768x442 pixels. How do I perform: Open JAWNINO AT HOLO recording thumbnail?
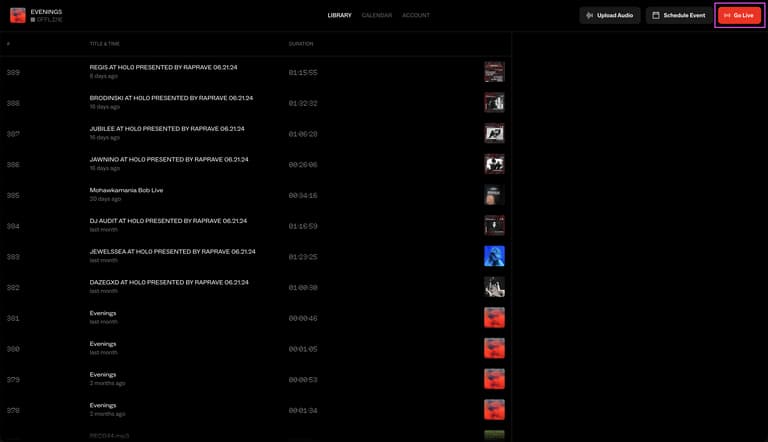494,164
